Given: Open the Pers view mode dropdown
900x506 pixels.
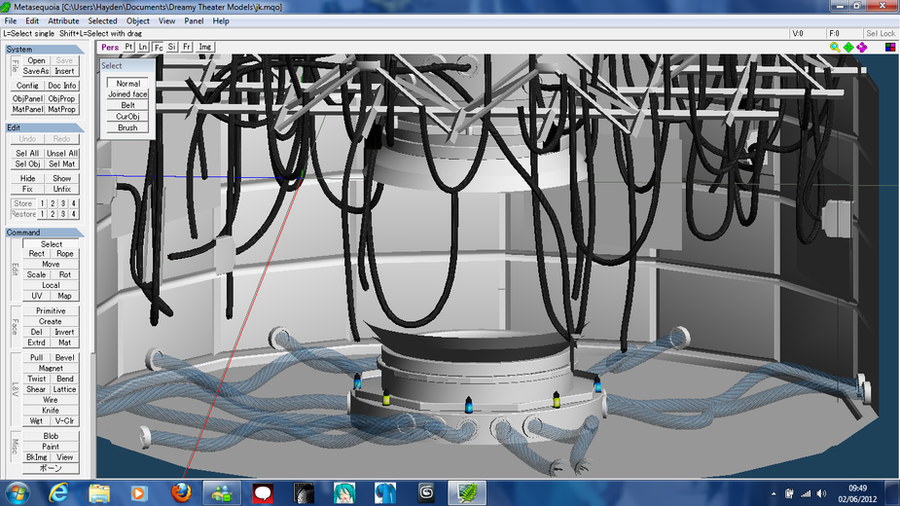Looking at the screenshot, I should 110,47.
